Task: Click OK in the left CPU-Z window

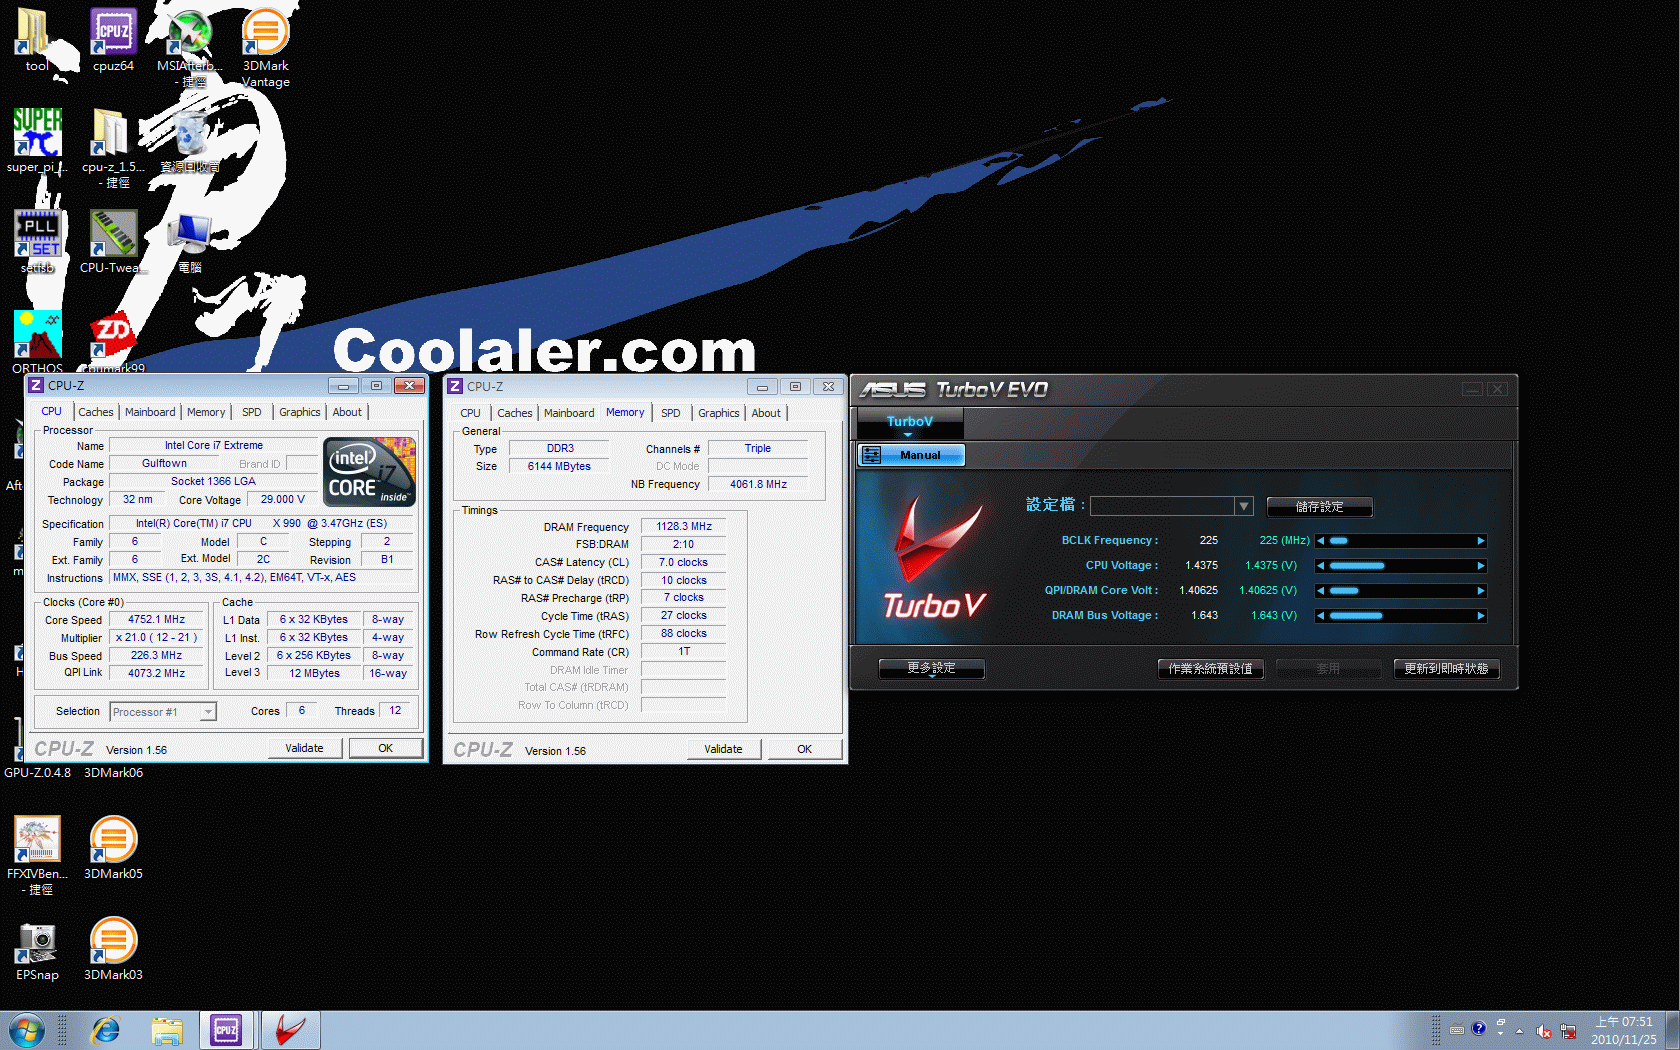Action: pos(386,748)
